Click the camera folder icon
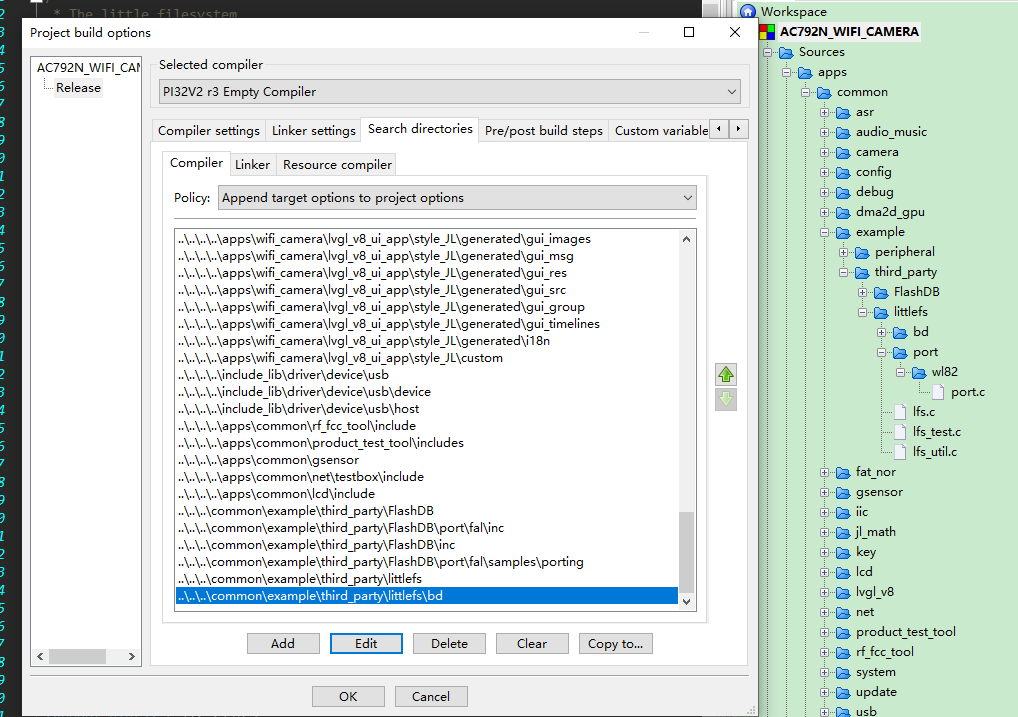The image size is (1018, 717). 843,153
